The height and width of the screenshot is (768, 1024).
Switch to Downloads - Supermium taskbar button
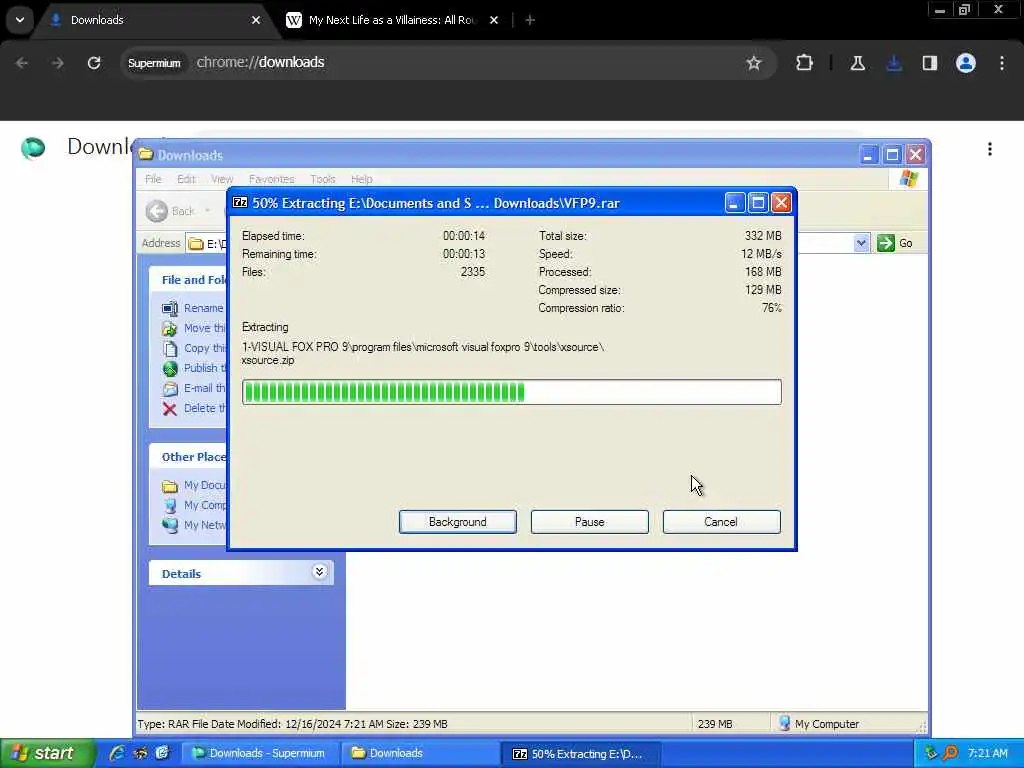point(260,753)
